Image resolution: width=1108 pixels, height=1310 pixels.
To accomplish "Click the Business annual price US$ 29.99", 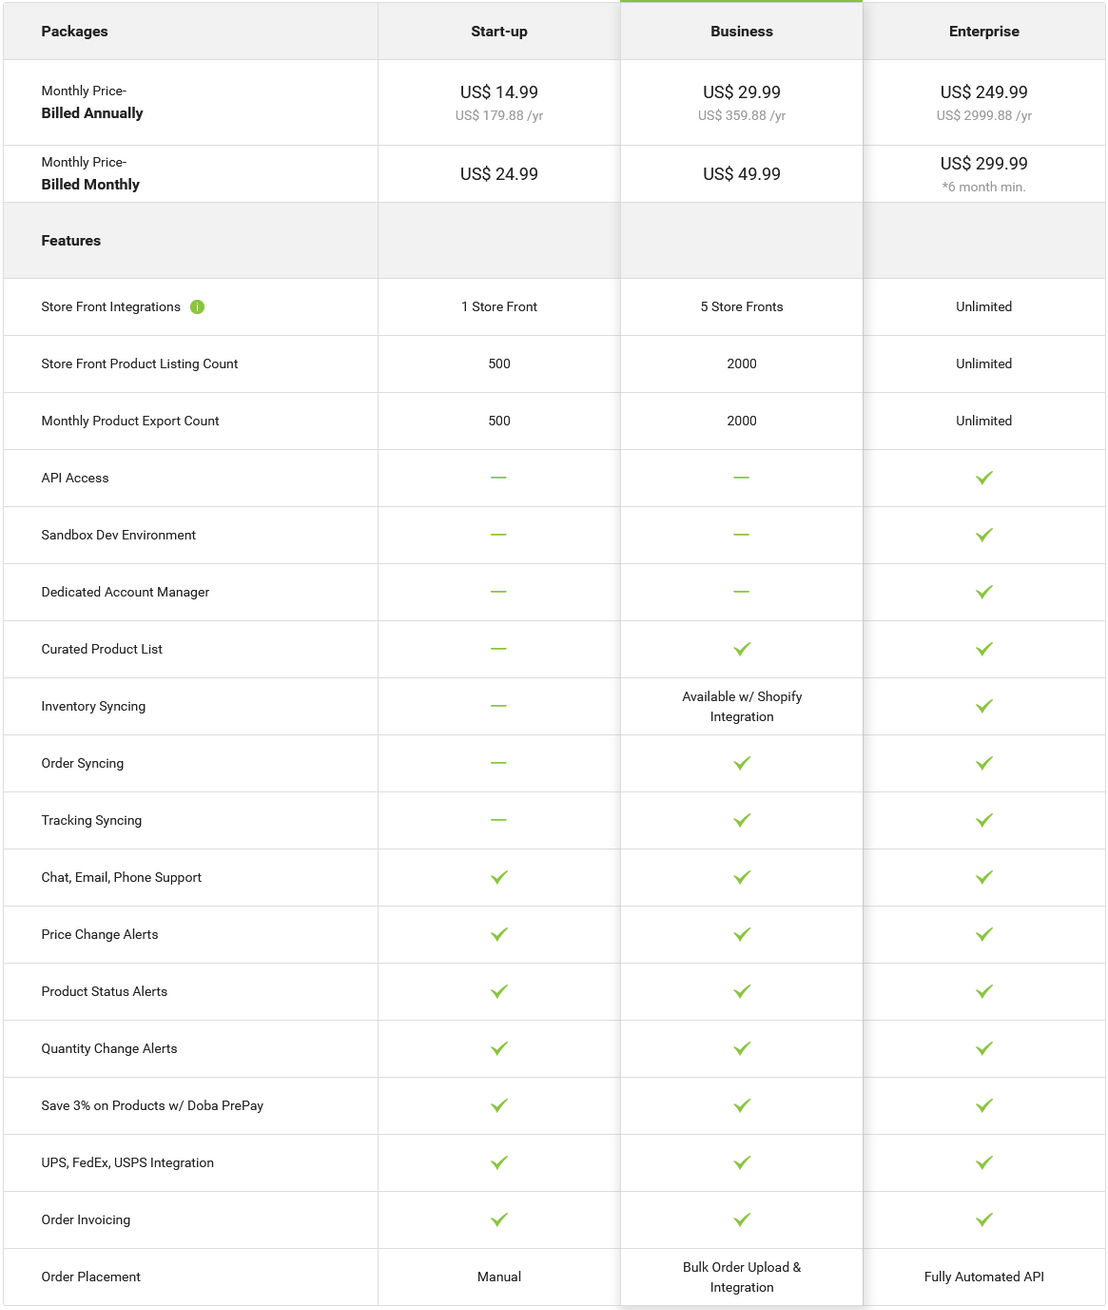I will (742, 92).
